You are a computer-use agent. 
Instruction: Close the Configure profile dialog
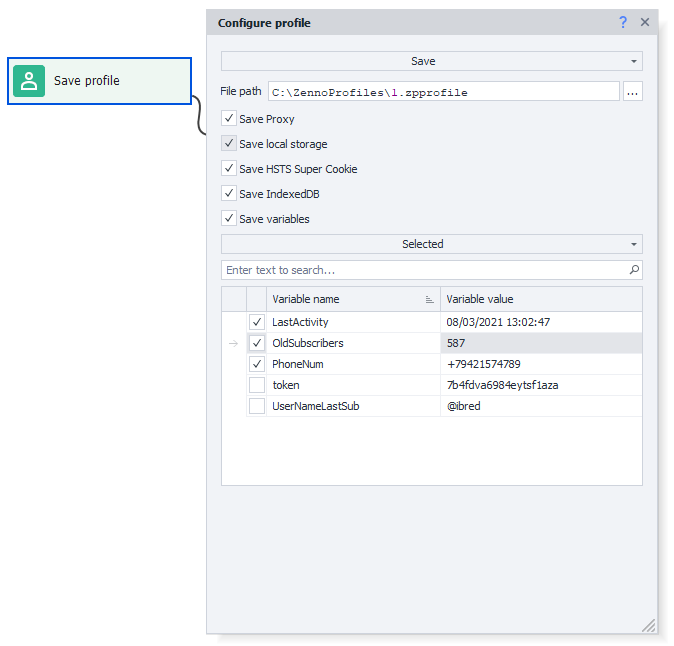pos(645,22)
